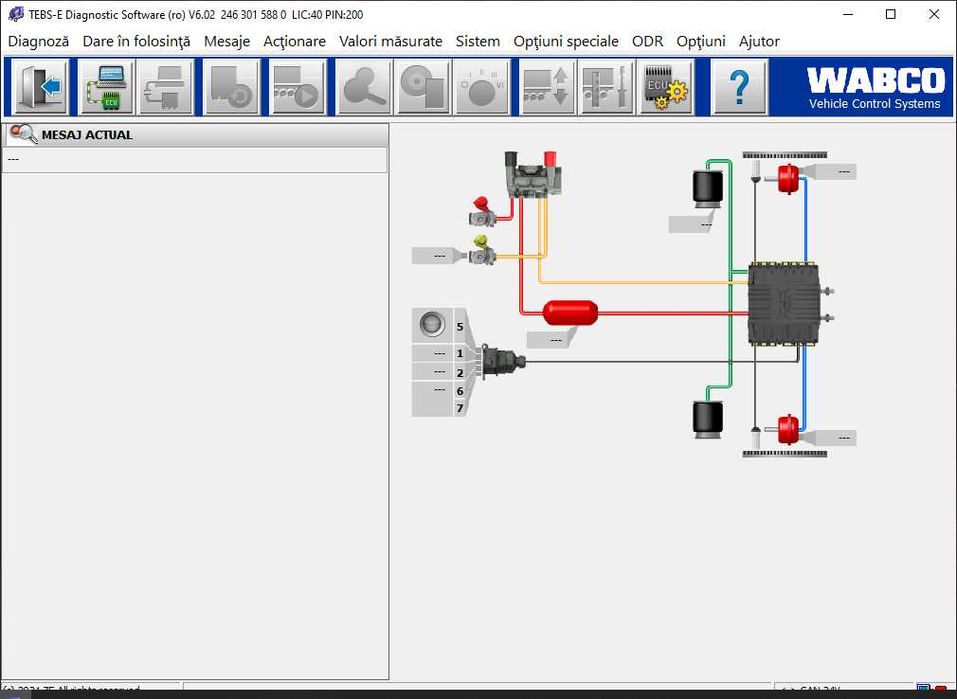The height and width of the screenshot is (699, 957).
Task: Click the black TEBS-E modulator unit
Action: (x=784, y=304)
